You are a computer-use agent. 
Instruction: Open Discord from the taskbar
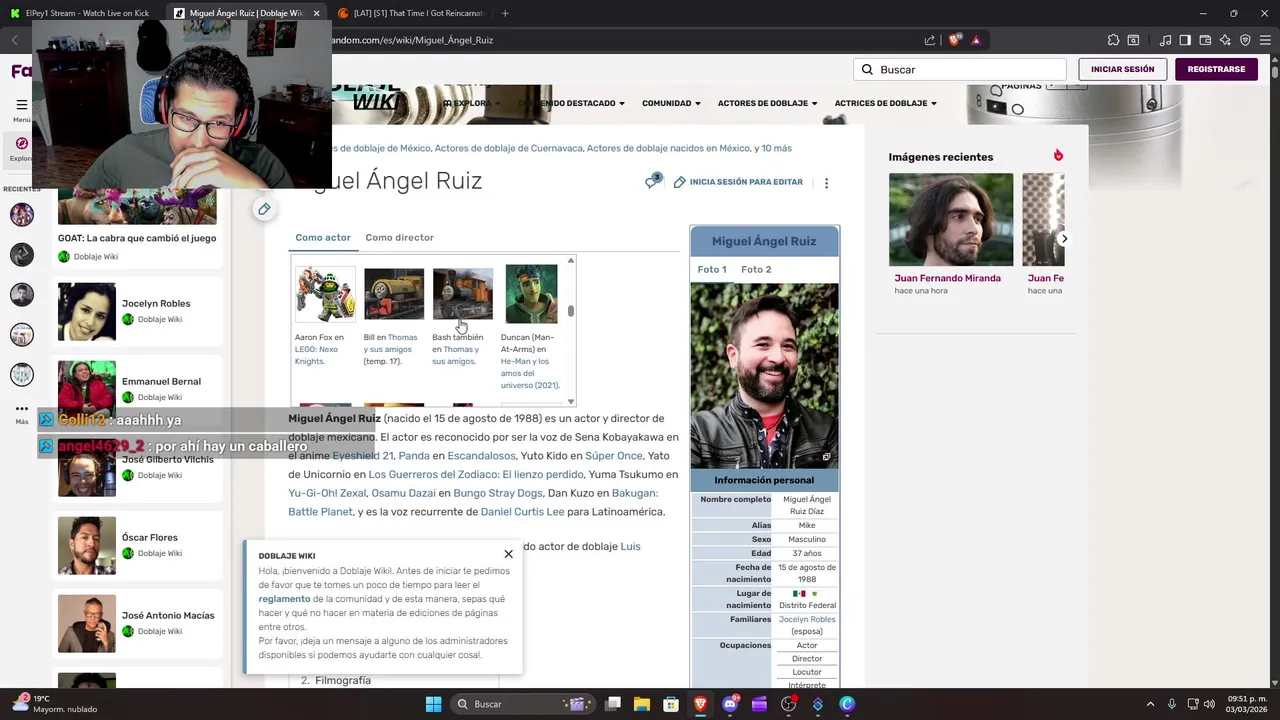pyautogui.click(x=730, y=704)
